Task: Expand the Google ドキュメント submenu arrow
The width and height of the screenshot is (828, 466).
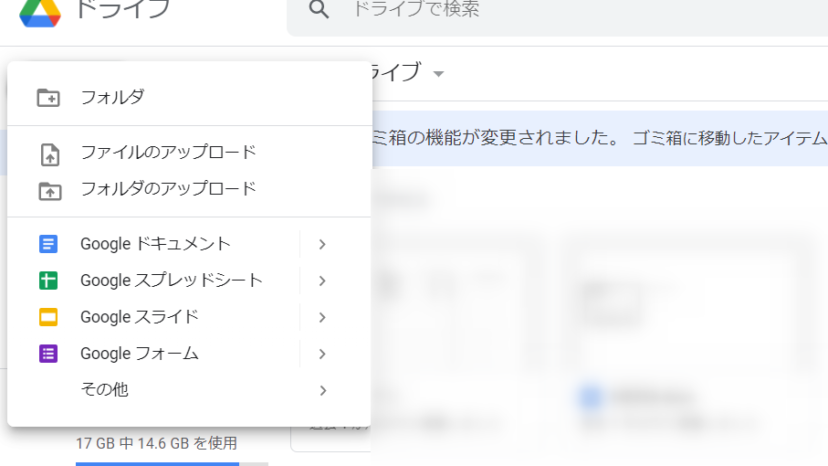Action: (x=322, y=244)
